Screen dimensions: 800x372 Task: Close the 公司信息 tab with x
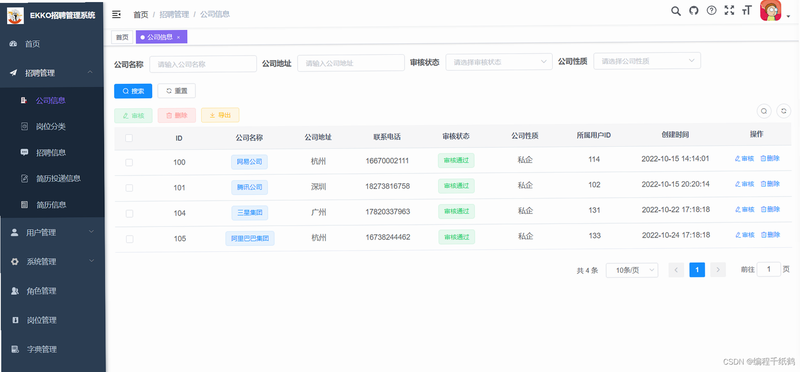[x=178, y=37]
